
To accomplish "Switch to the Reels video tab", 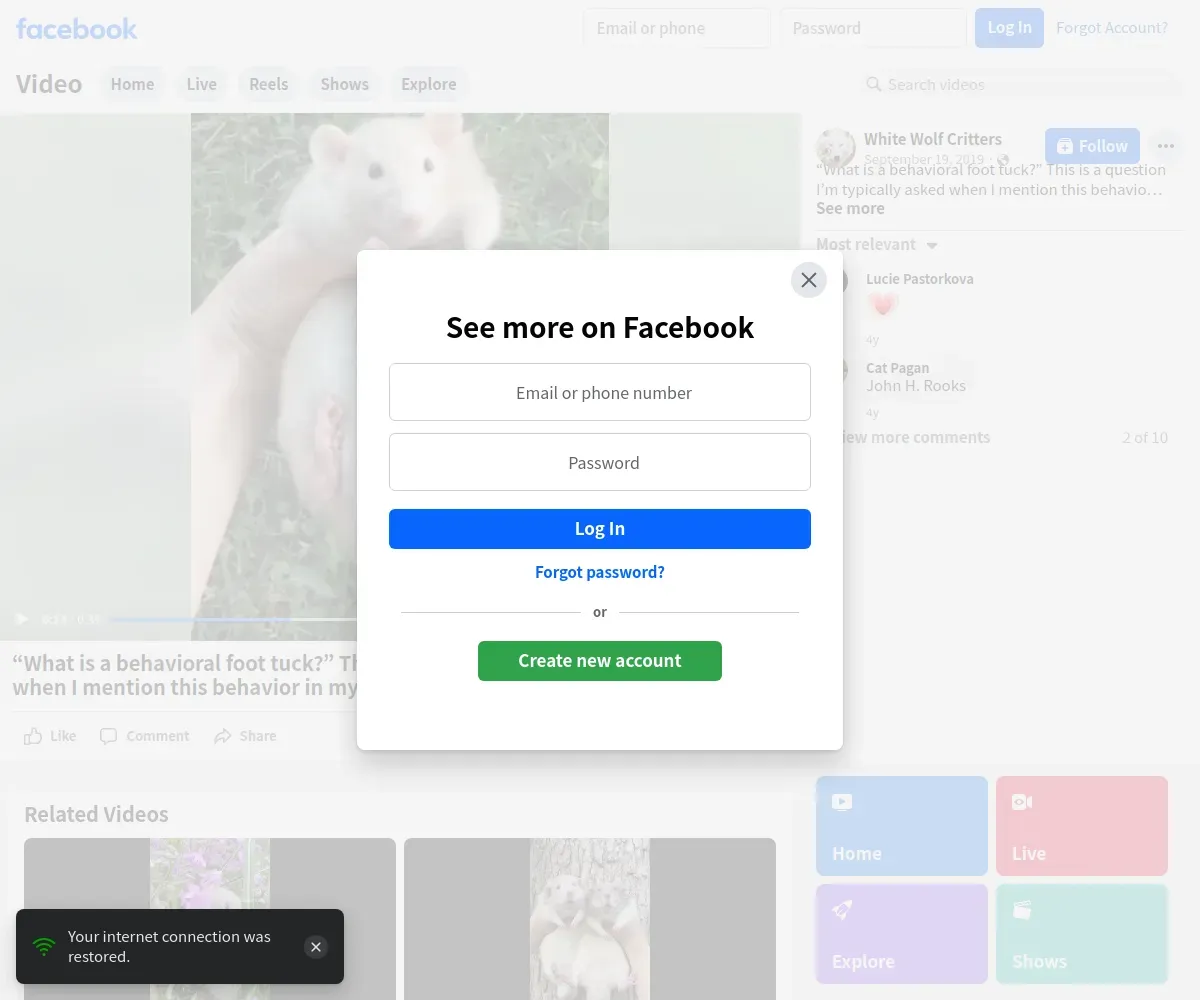I will [268, 84].
